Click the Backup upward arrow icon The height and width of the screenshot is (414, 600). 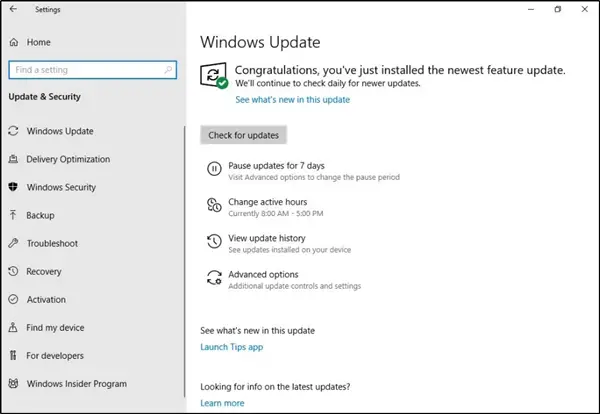coord(13,215)
